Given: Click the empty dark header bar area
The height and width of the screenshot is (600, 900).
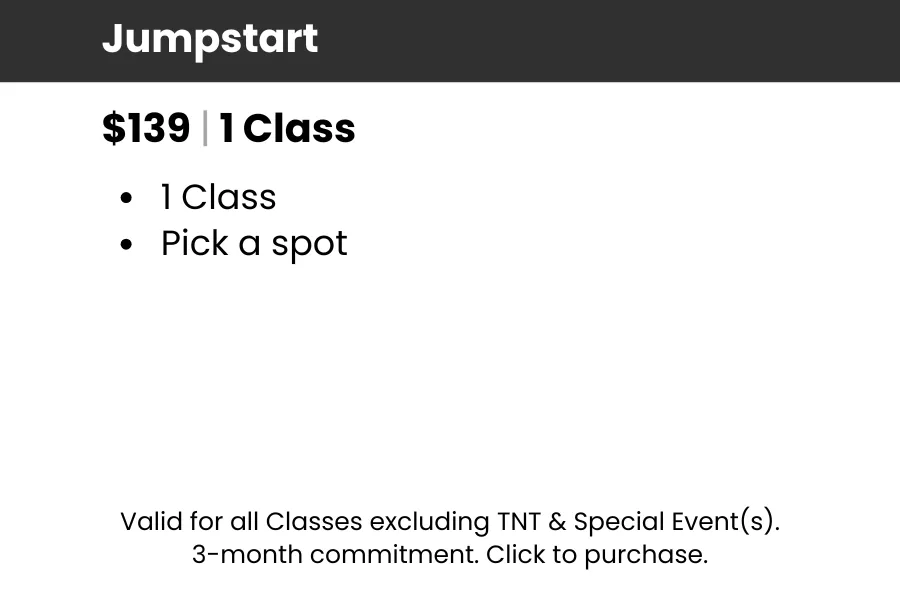Looking at the screenshot, I should click(608, 40).
